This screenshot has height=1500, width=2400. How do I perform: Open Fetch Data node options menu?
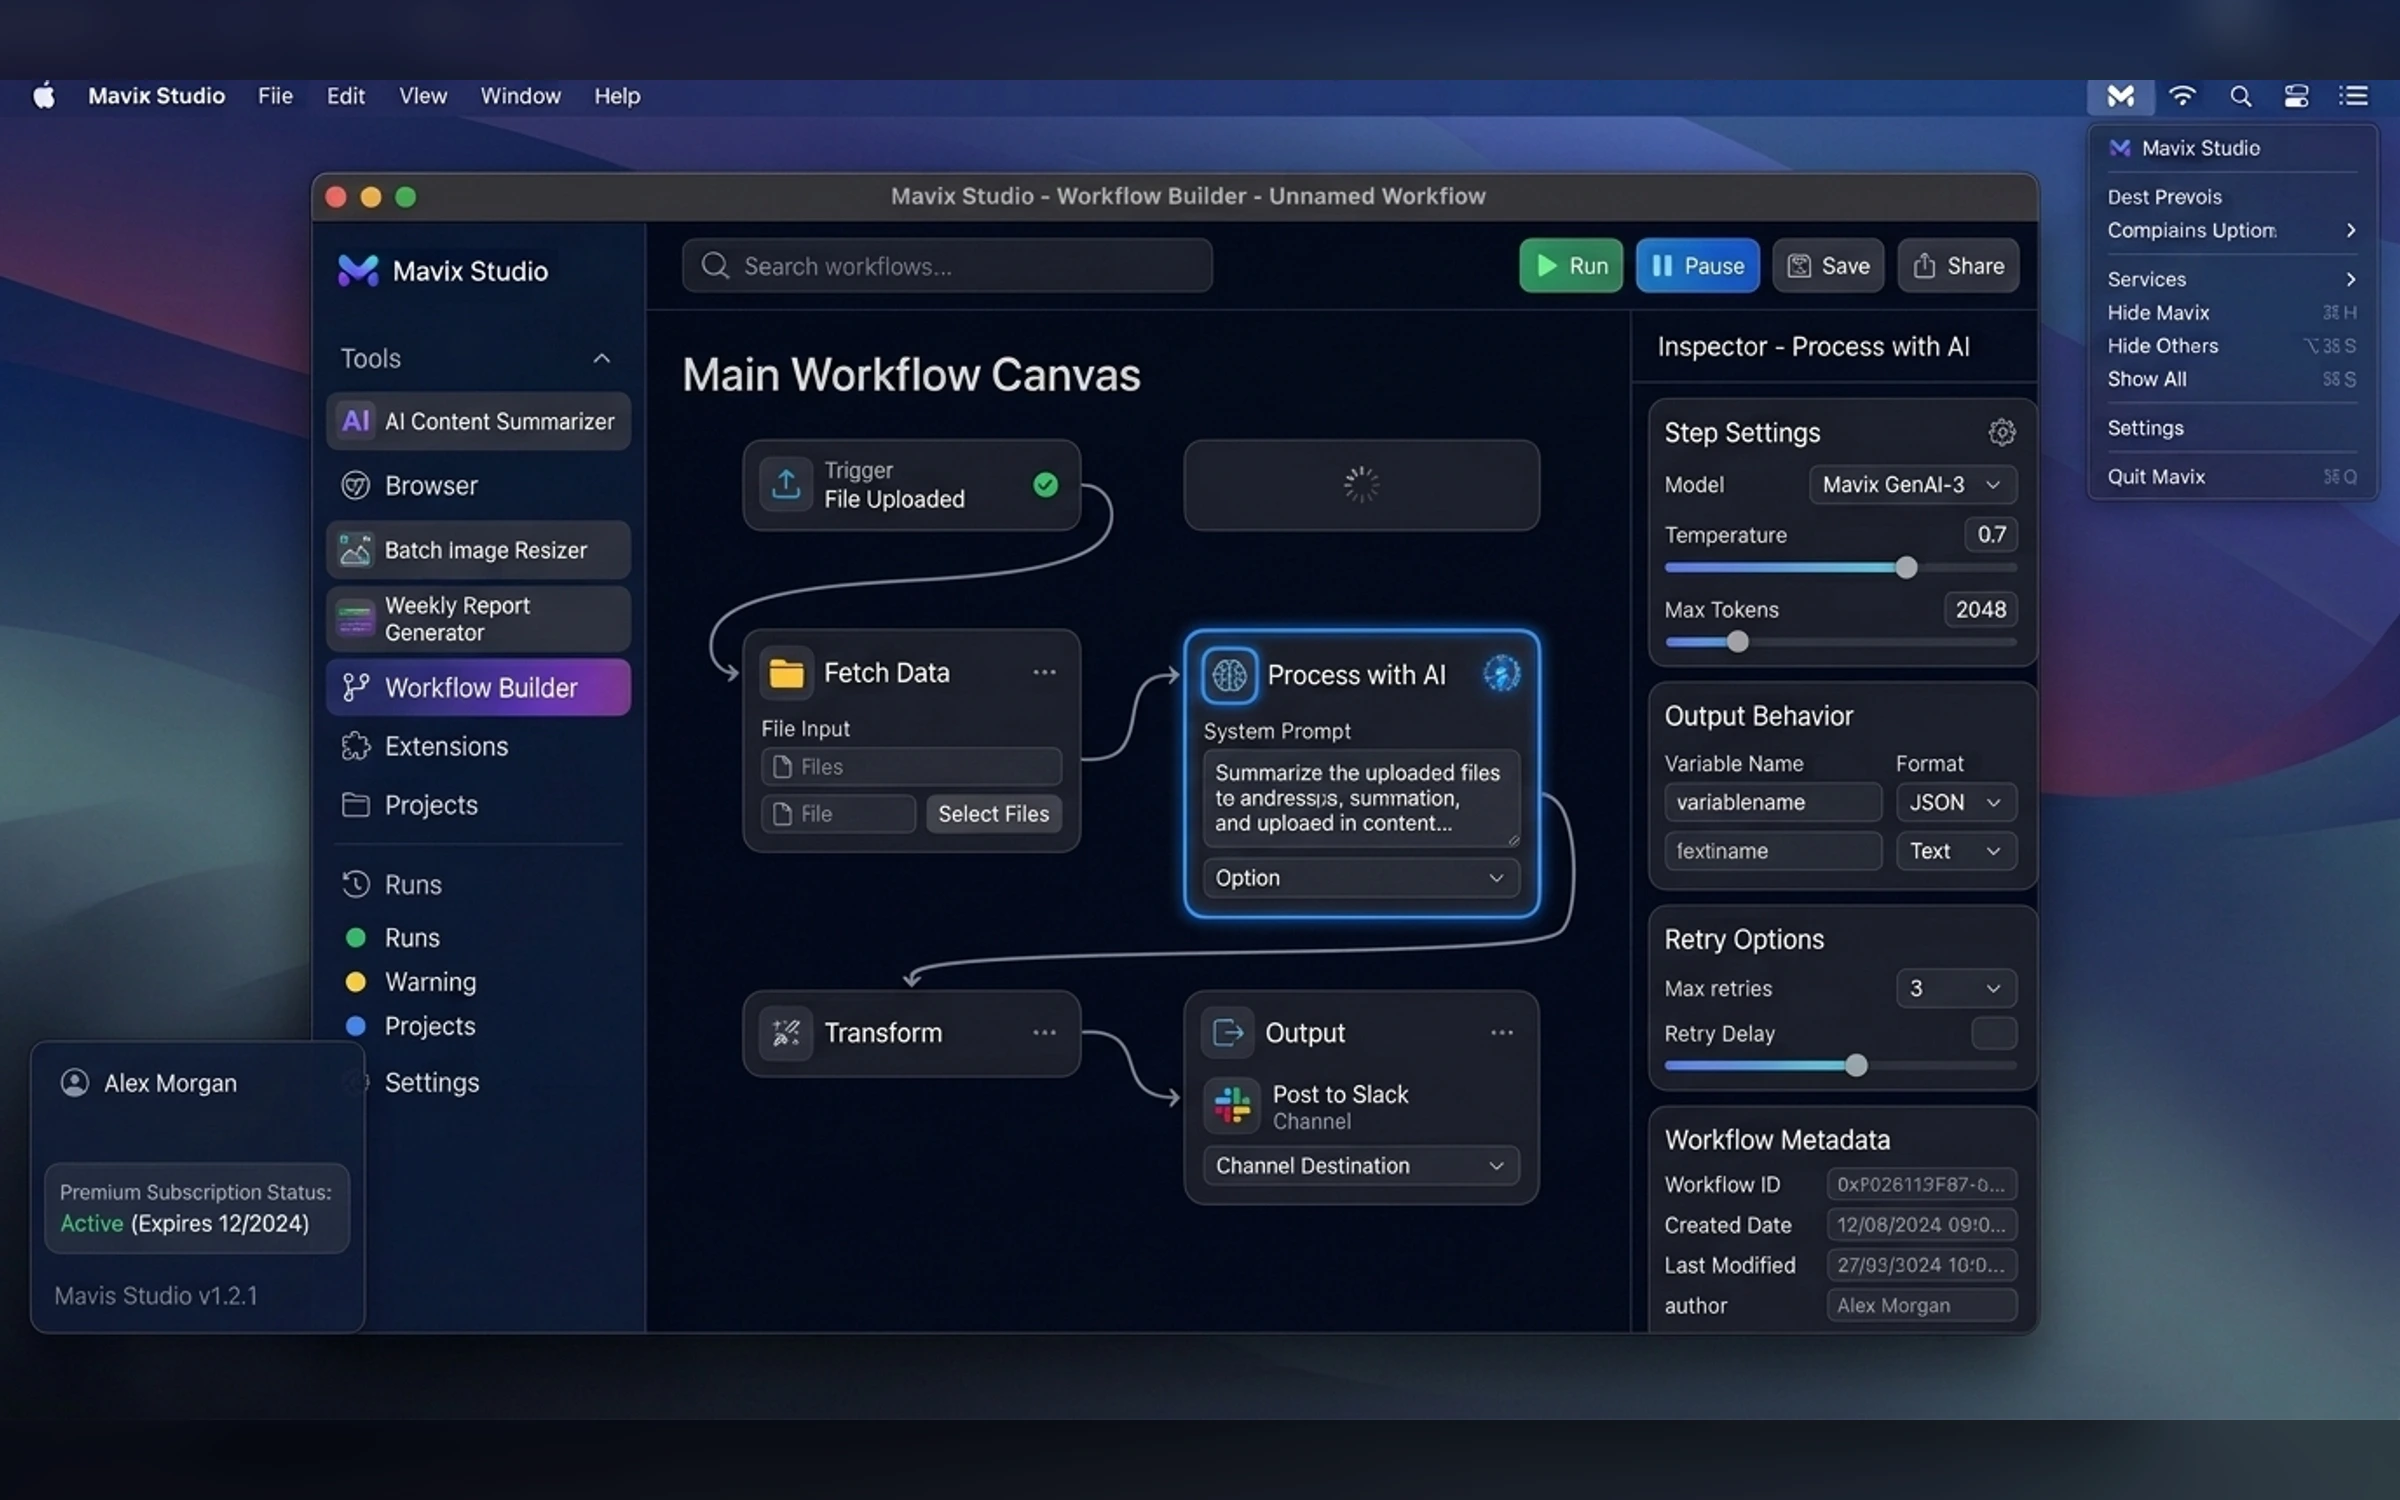(x=1044, y=673)
